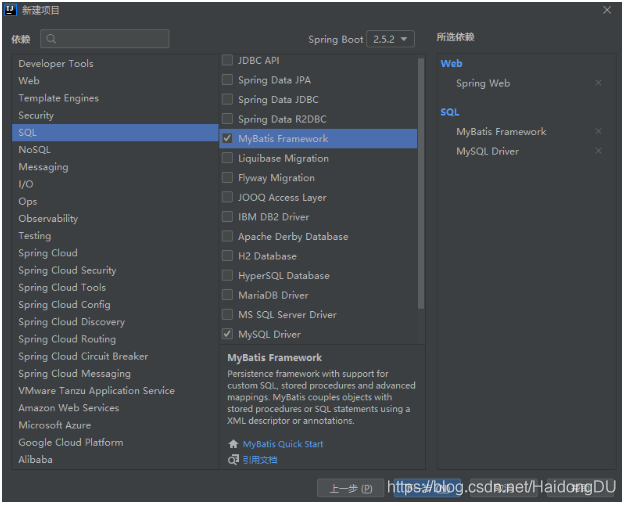Screen dimensions: 626x506
Task: Choose Spring Cloud category
Action: point(115,253)
